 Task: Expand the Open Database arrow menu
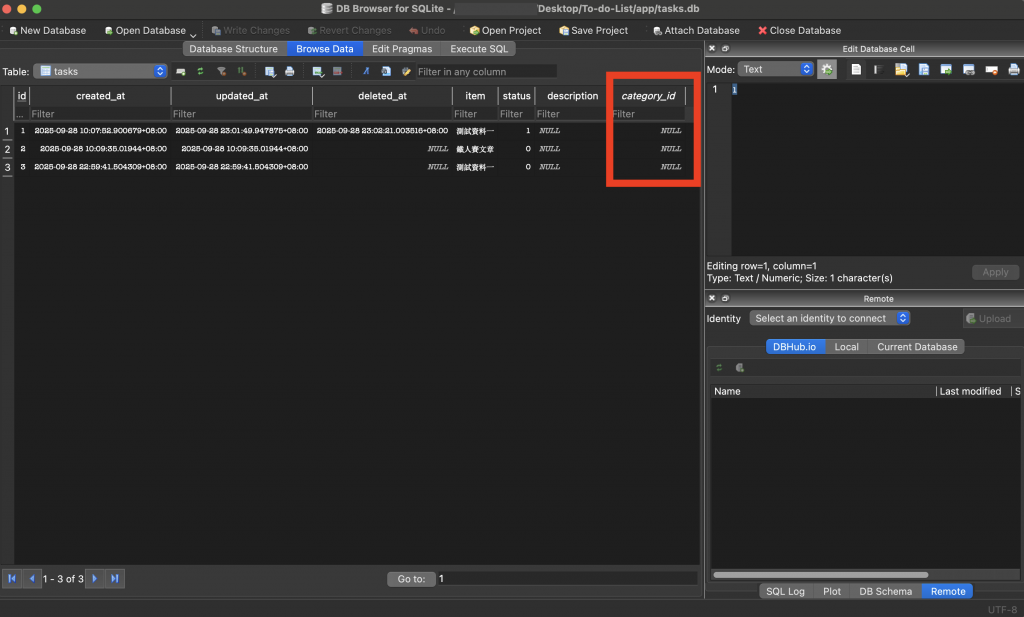(193, 34)
